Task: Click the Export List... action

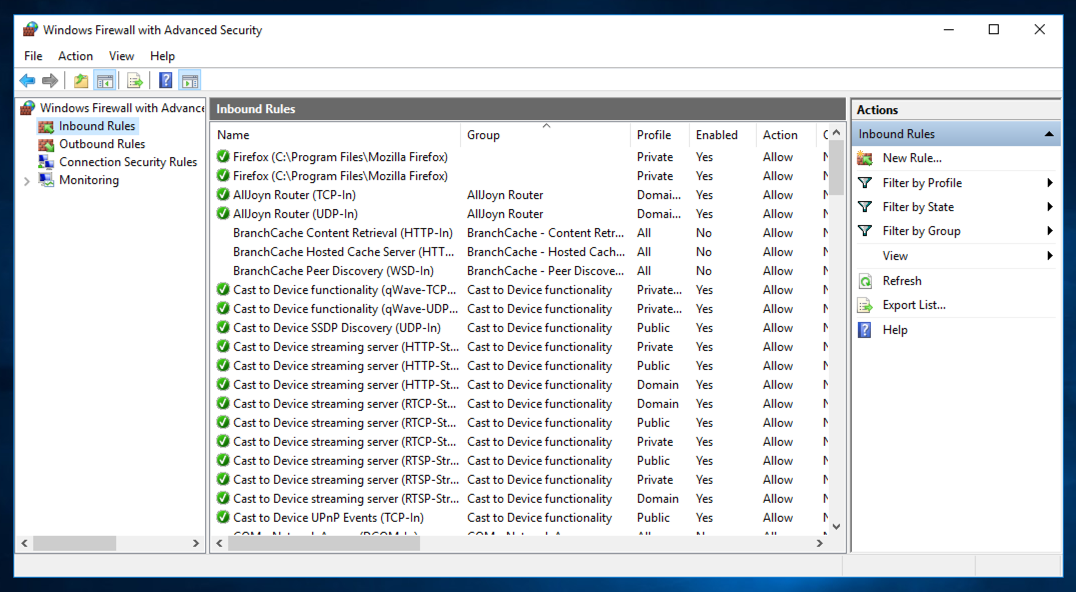Action: click(x=914, y=305)
